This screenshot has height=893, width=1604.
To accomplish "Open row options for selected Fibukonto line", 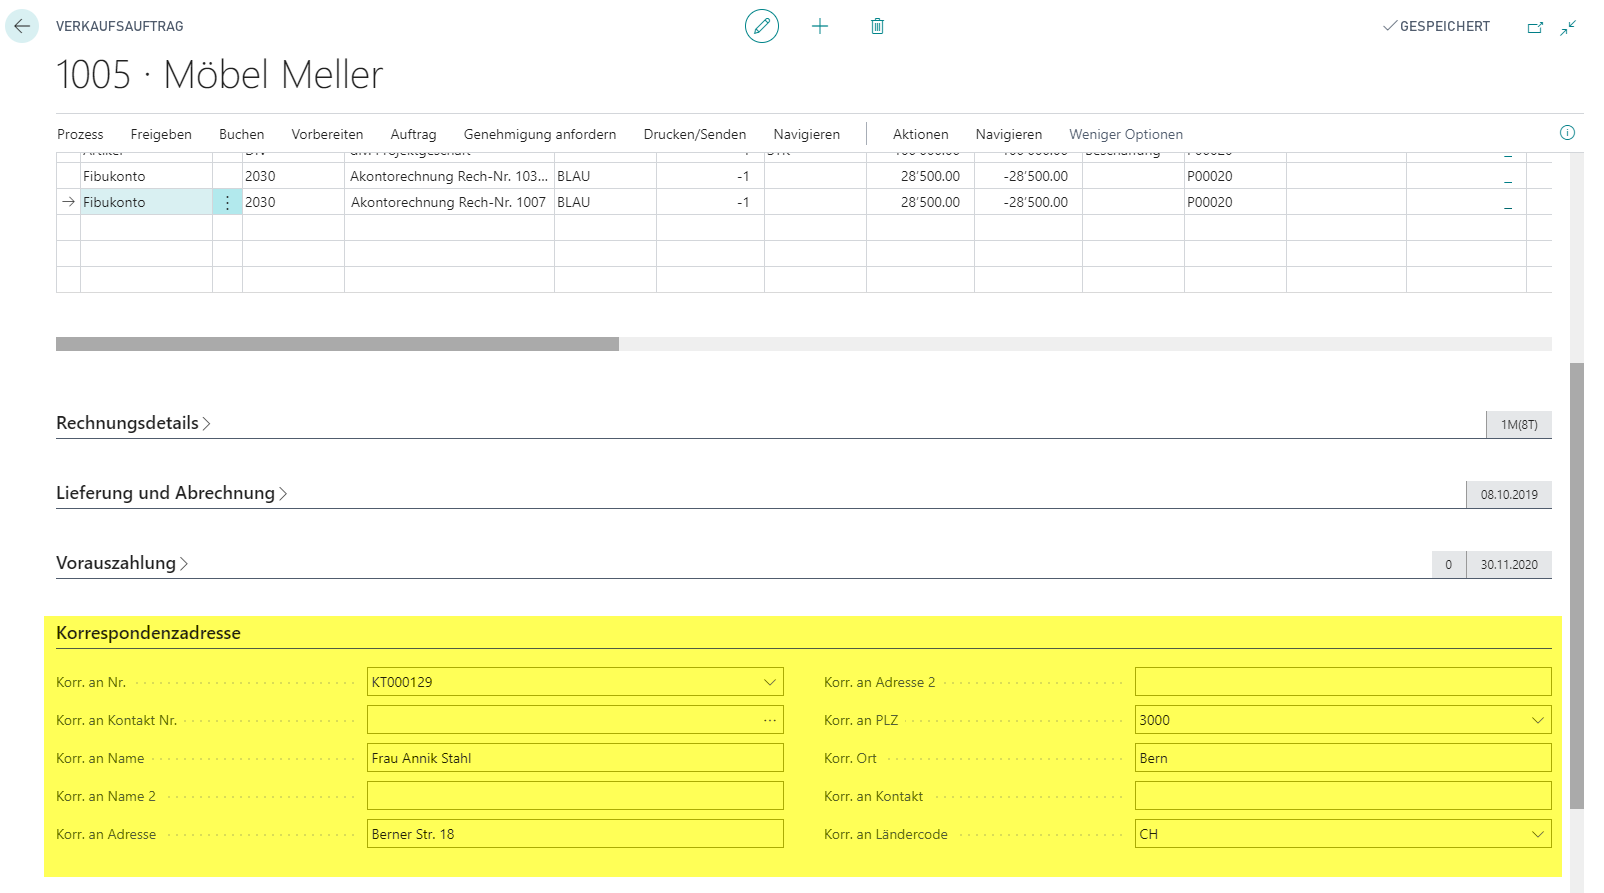I will [227, 202].
